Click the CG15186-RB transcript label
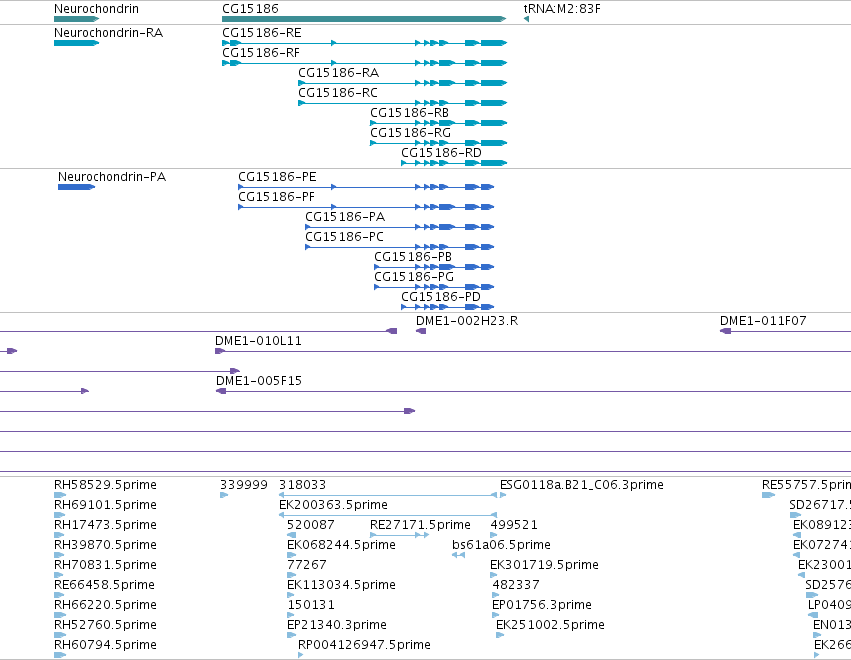851x660 pixels. click(x=409, y=113)
